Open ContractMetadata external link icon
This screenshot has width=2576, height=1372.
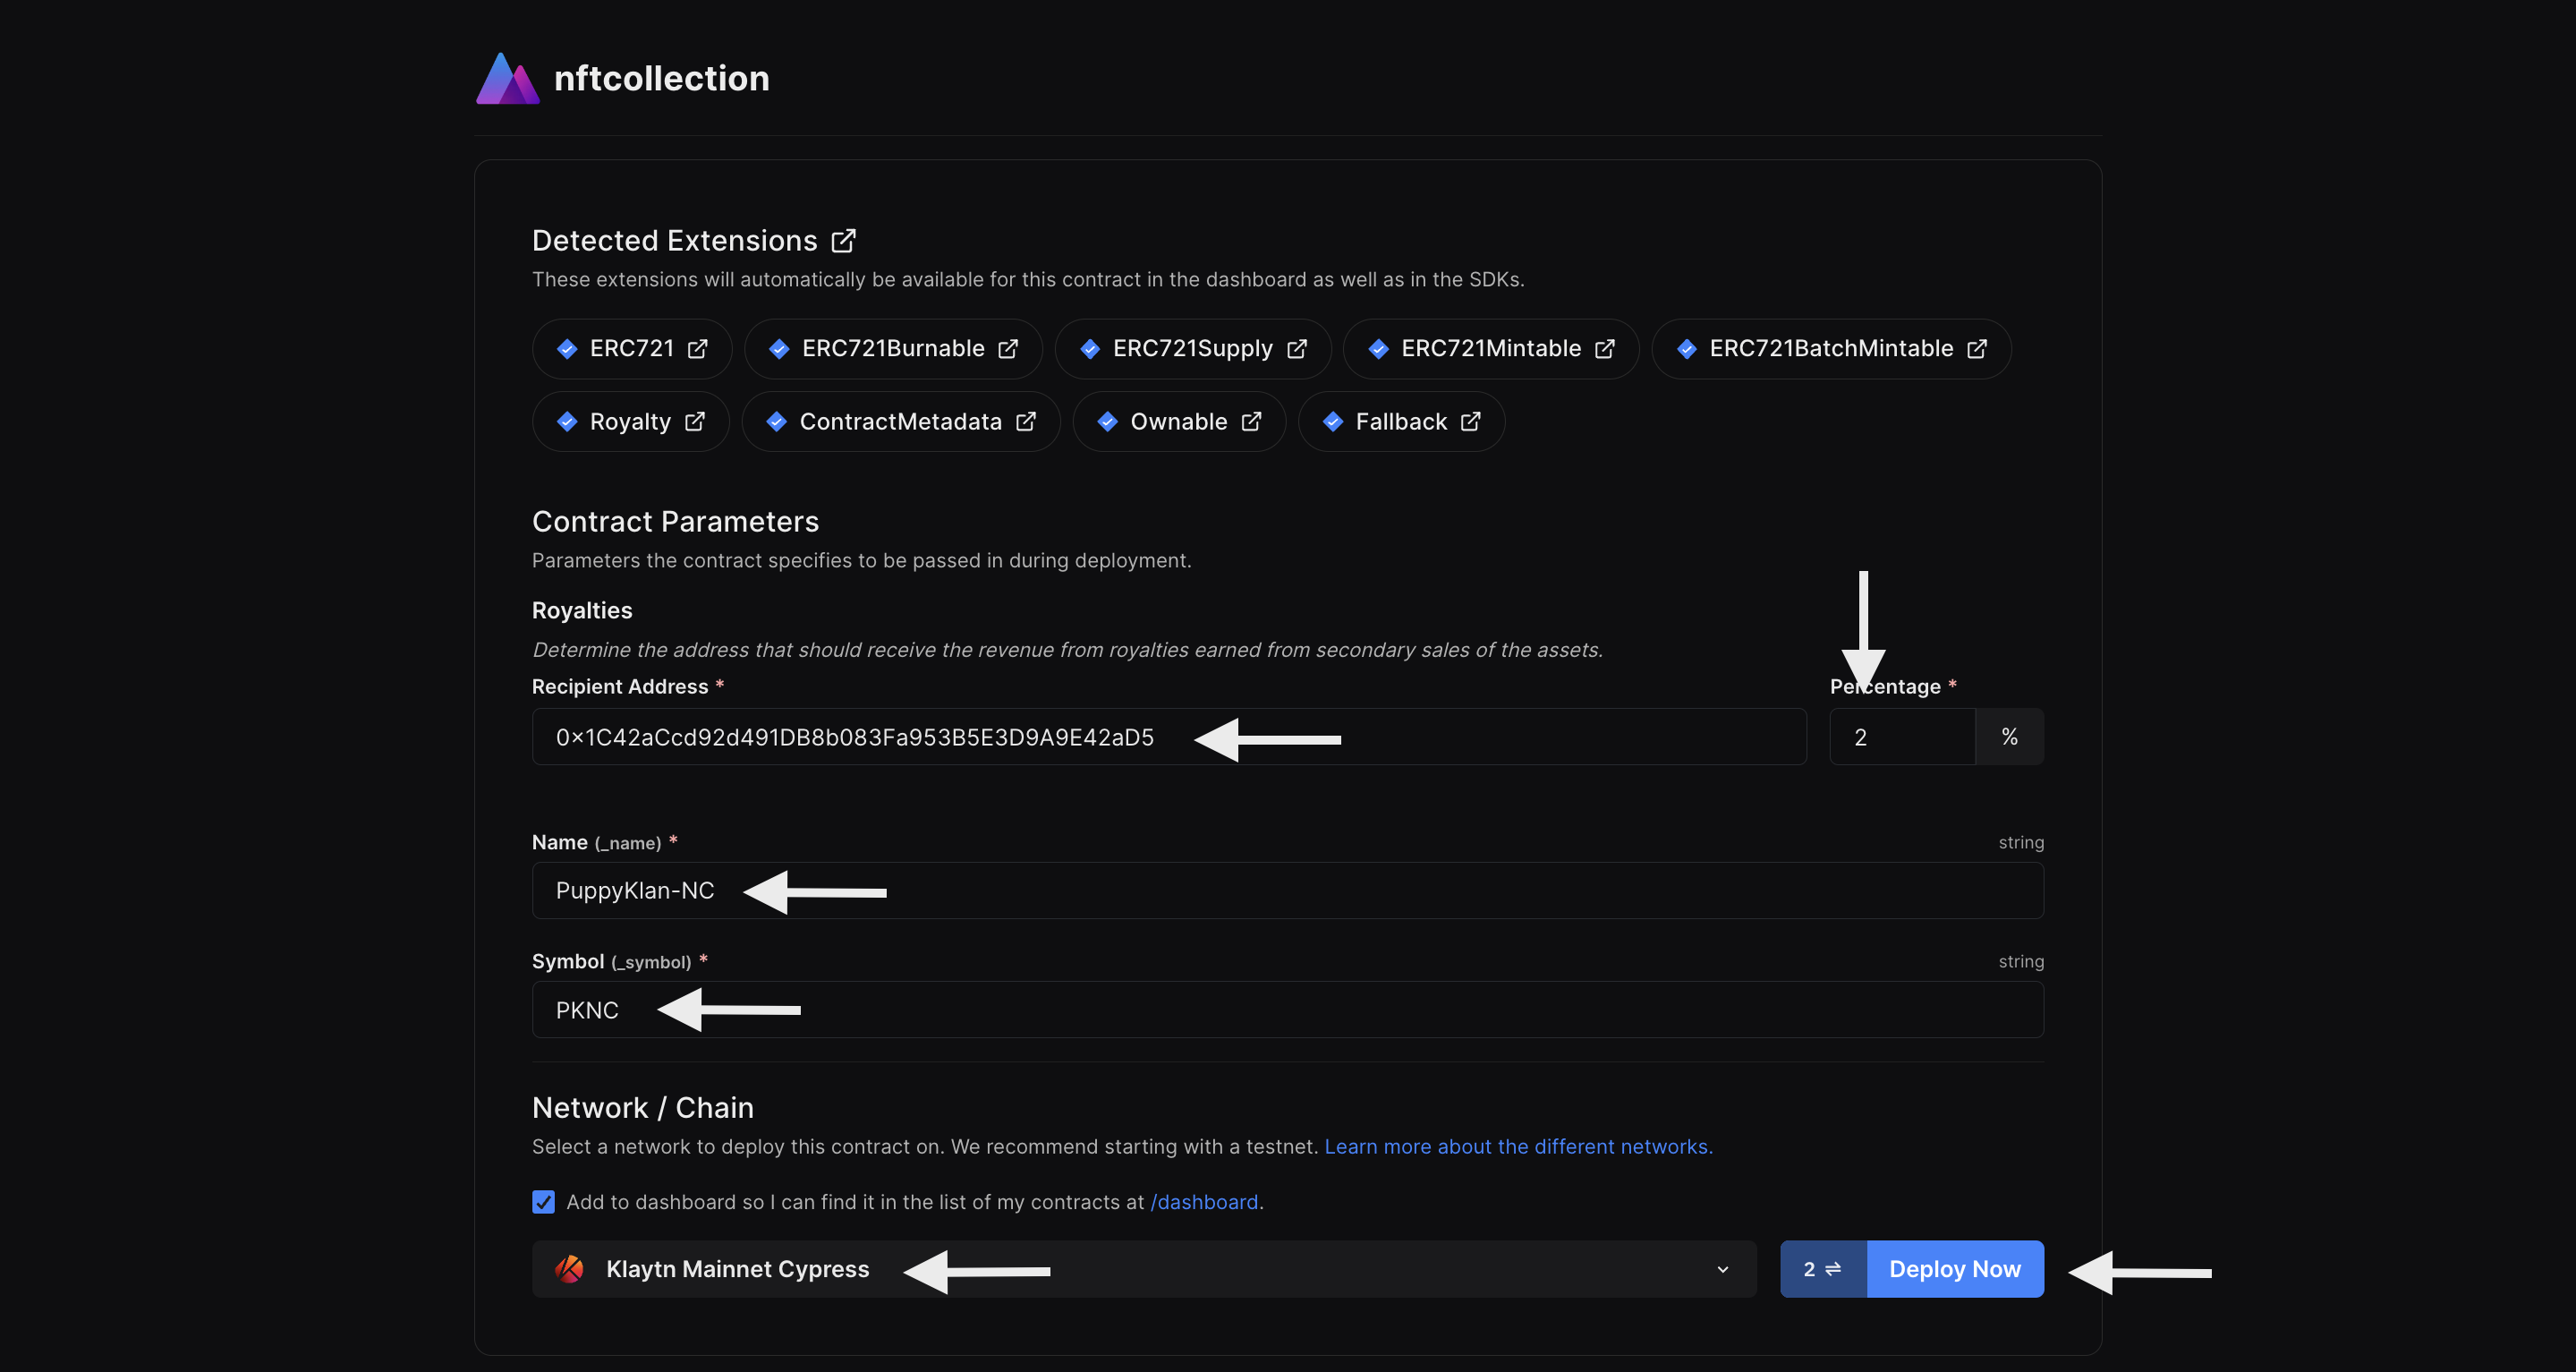pyautogui.click(x=1025, y=422)
